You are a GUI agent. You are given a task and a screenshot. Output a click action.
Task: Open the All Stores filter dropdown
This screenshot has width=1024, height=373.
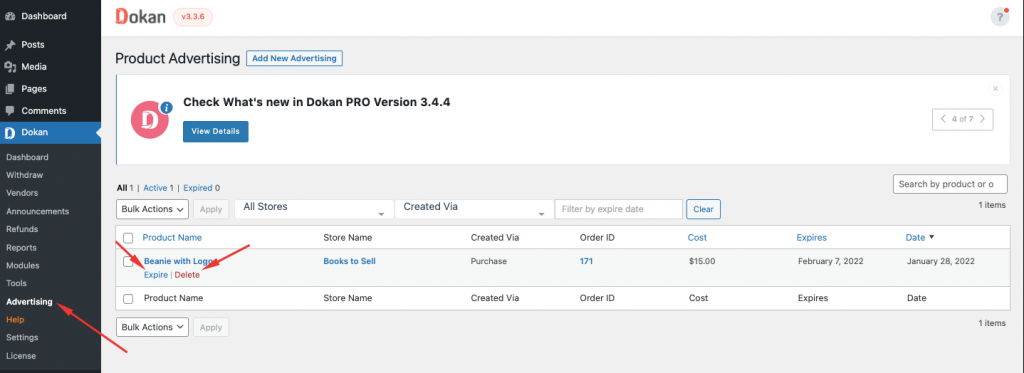tap(313, 209)
